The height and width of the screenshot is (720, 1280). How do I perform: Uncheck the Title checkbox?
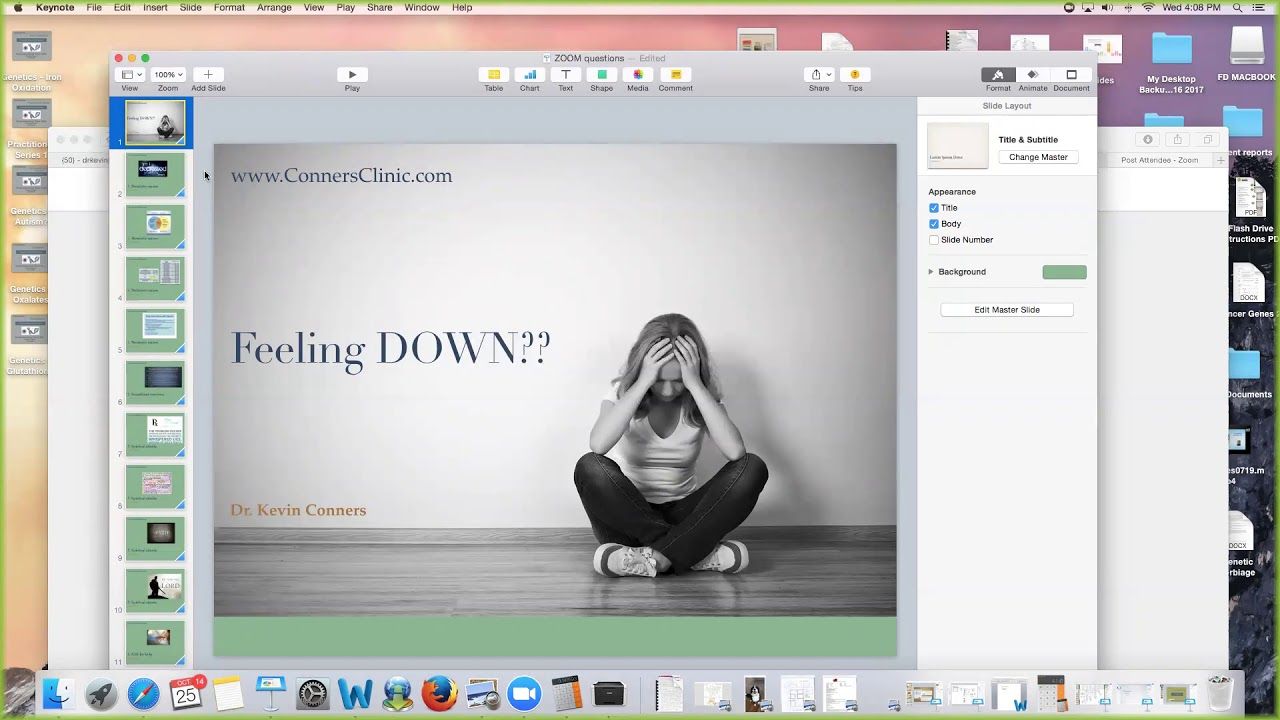point(934,208)
